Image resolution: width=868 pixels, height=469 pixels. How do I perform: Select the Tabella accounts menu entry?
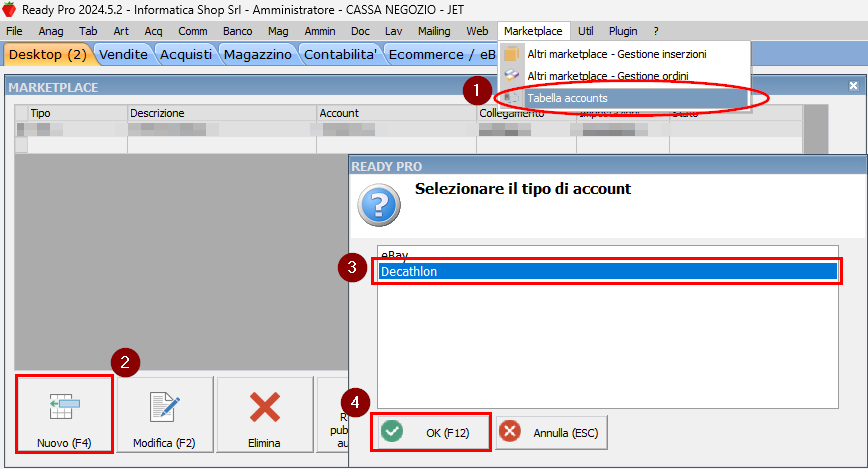pos(624,98)
